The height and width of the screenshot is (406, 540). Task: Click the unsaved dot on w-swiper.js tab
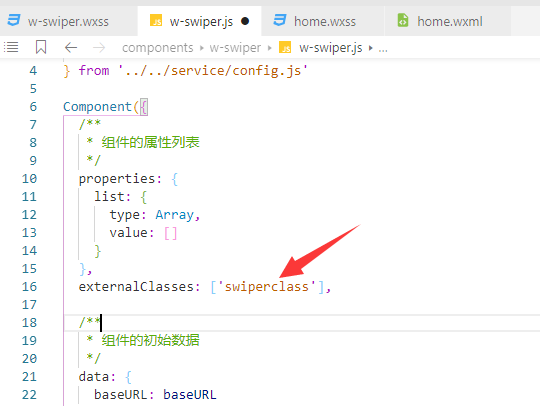(245, 21)
